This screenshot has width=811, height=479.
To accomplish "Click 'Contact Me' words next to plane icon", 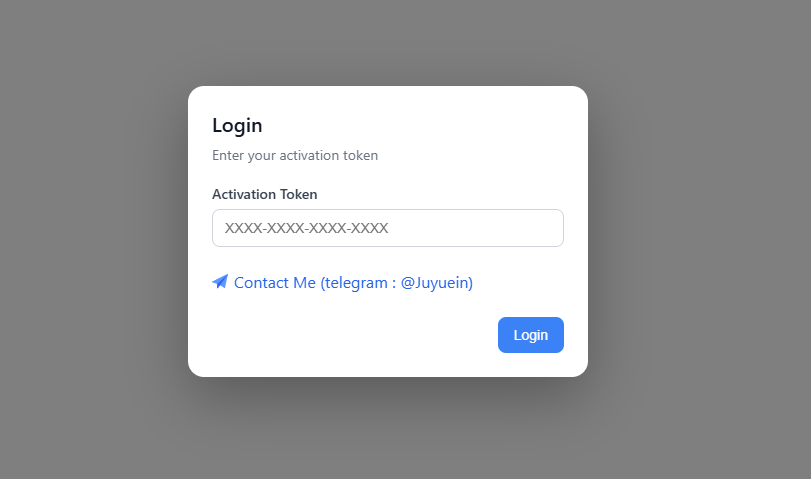I will [275, 282].
